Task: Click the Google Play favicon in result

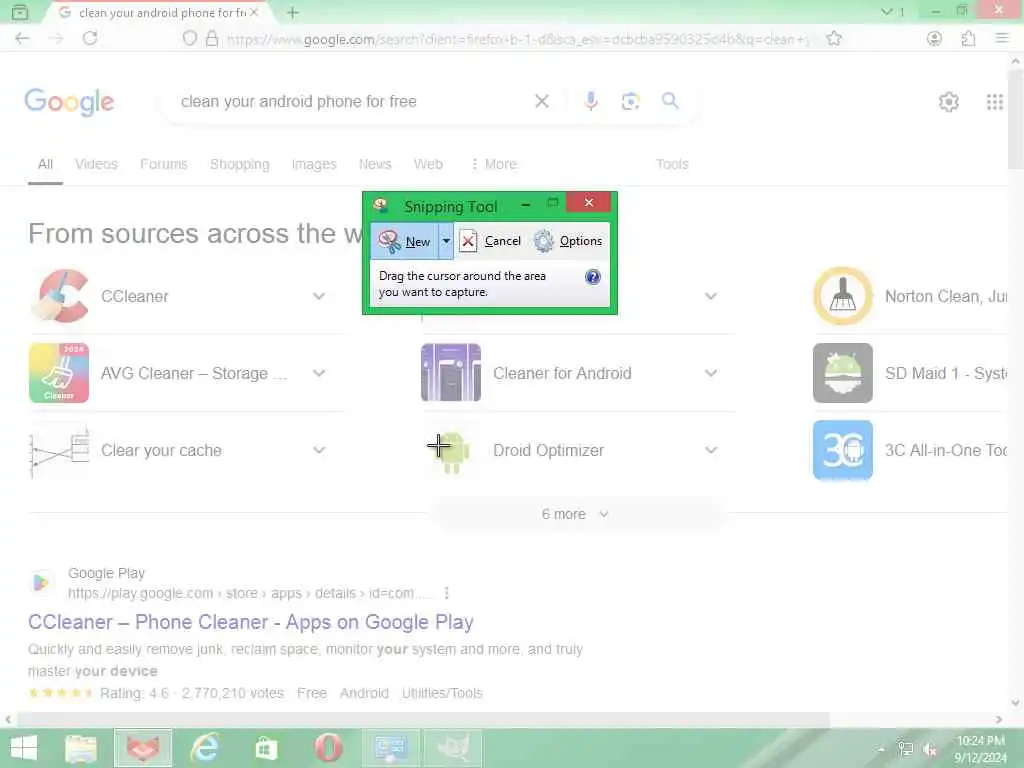Action: (x=40, y=582)
